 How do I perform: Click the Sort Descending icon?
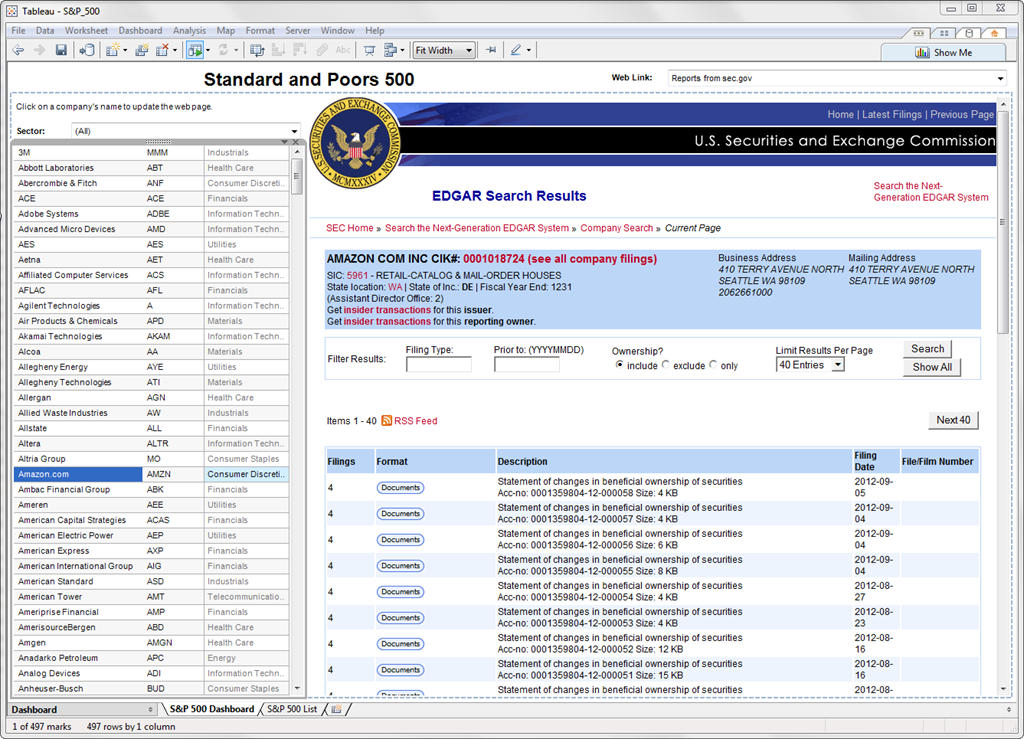[x=300, y=50]
